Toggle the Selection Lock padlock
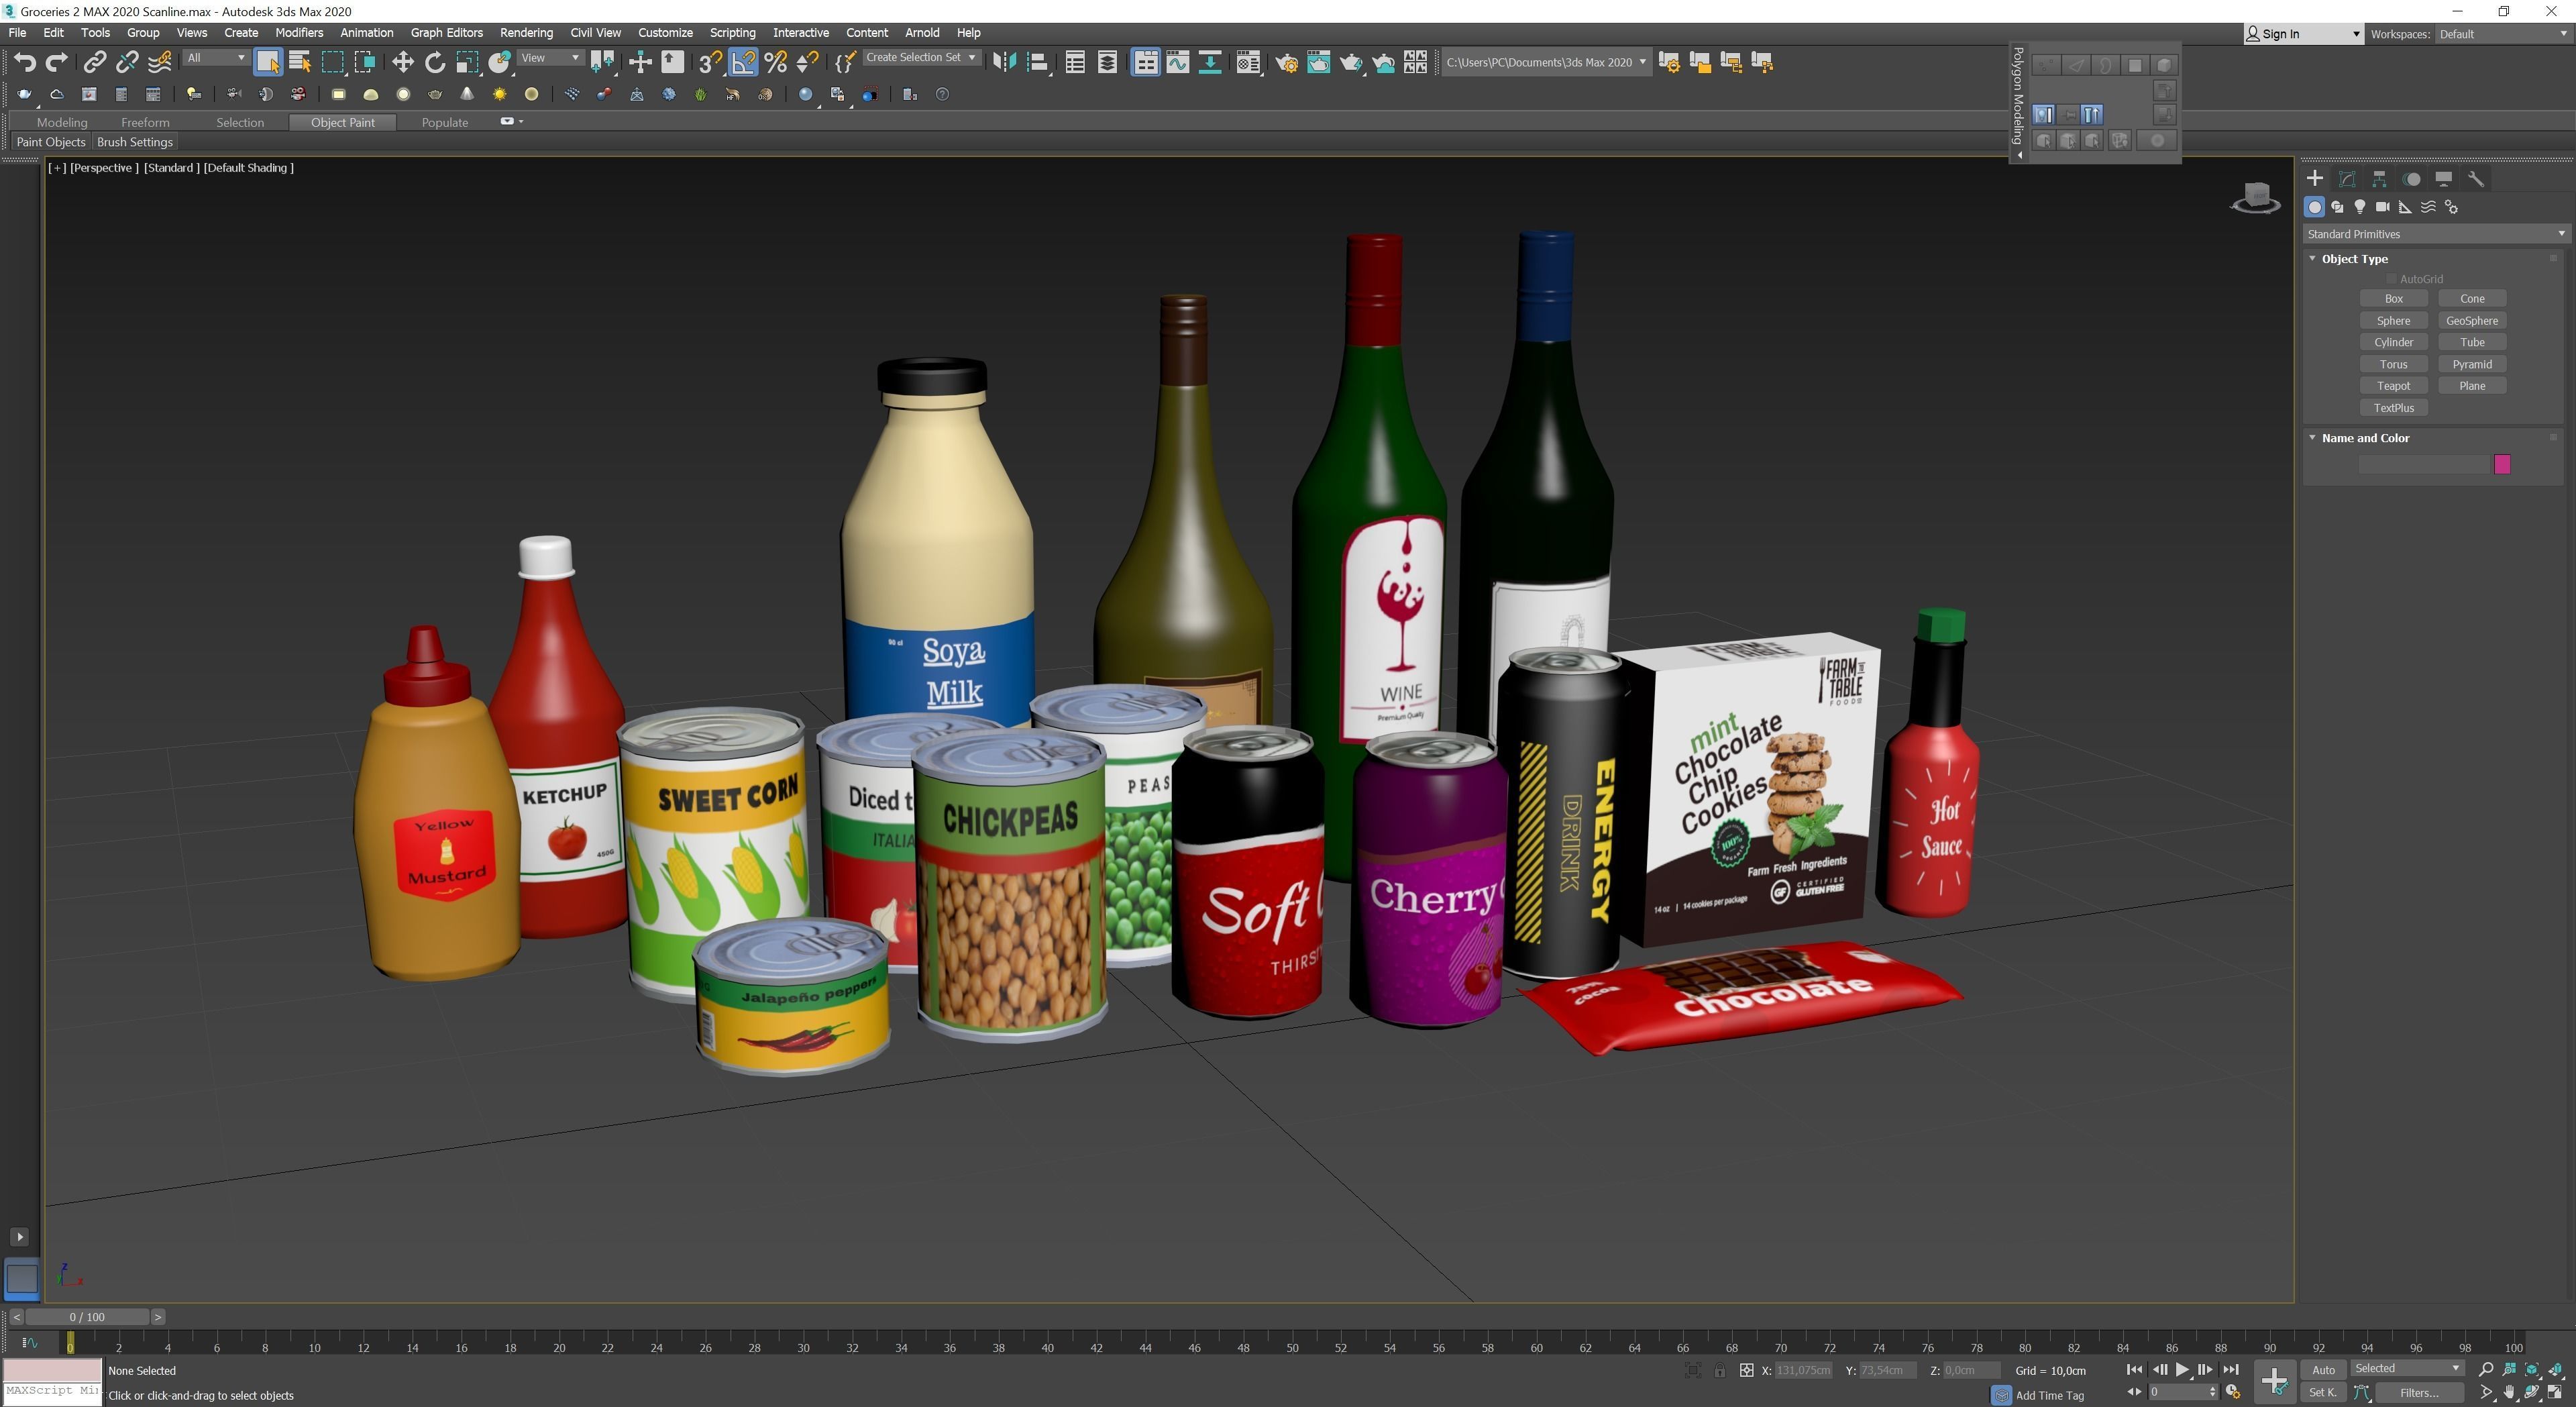Image resolution: width=2576 pixels, height=1407 pixels. (1719, 1370)
